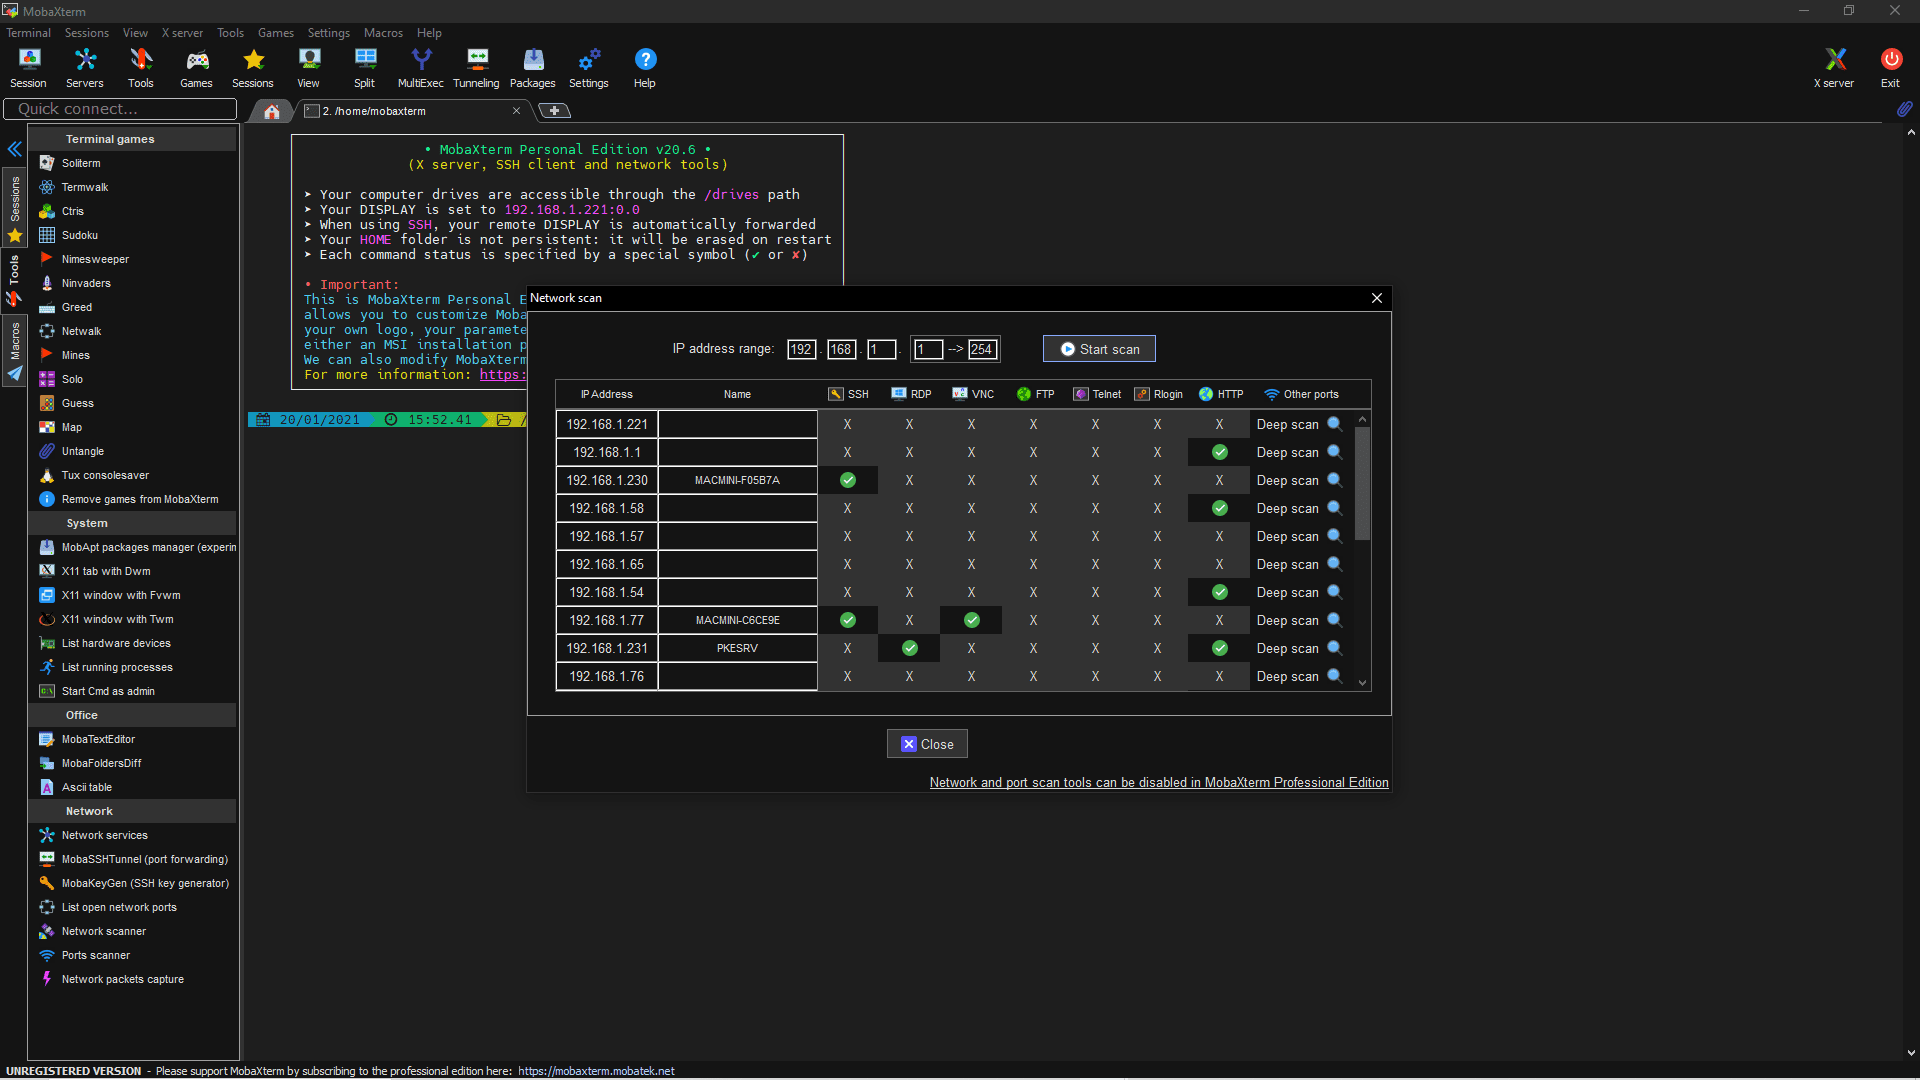Launch the MultiExec toolbar icon
The width and height of the screenshot is (1920, 1080).
pyautogui.click(x=421, y=68)
